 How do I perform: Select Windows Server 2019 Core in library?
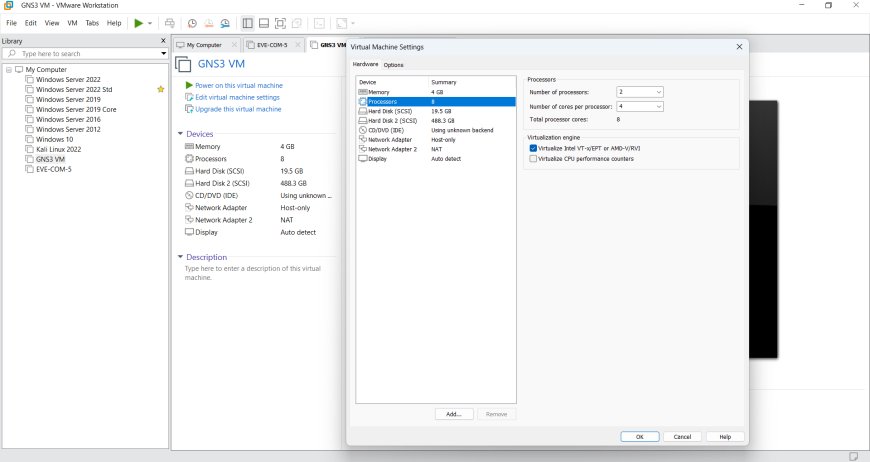click(76, 109)
